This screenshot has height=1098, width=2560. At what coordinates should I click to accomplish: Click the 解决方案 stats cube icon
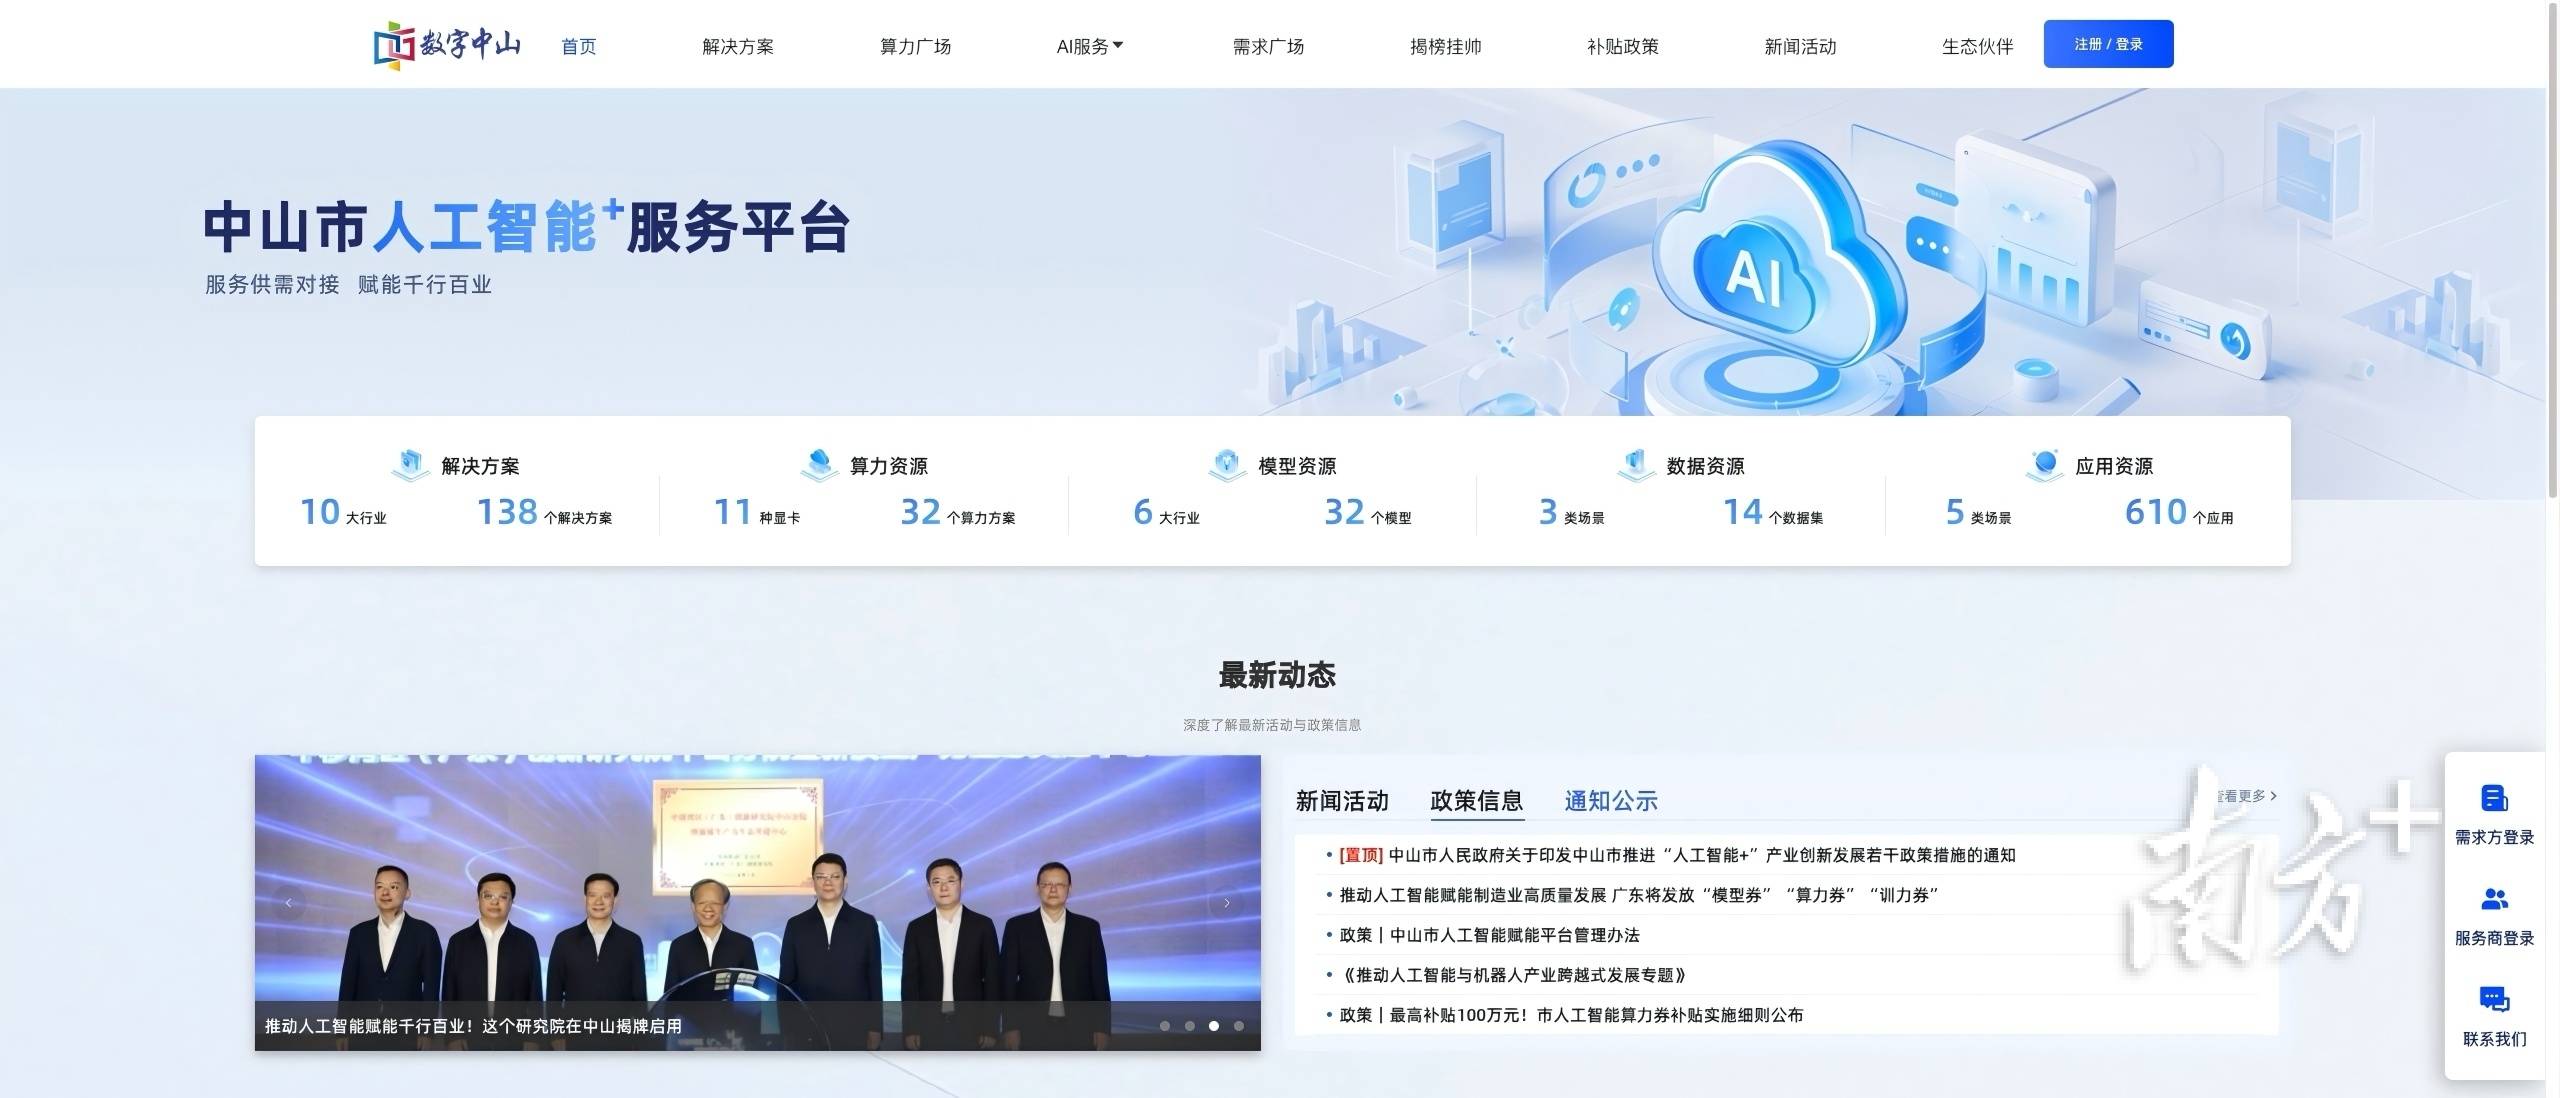410,465
